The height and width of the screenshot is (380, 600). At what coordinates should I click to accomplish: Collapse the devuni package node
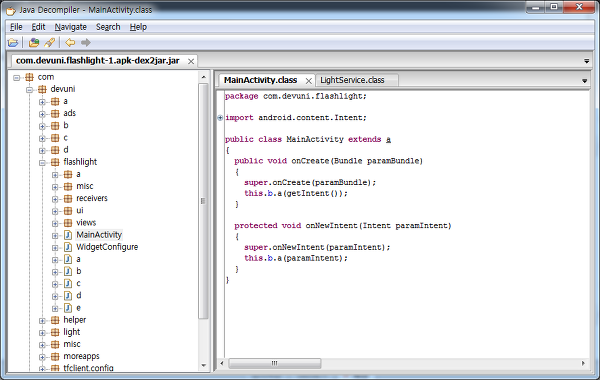point(29,90)
